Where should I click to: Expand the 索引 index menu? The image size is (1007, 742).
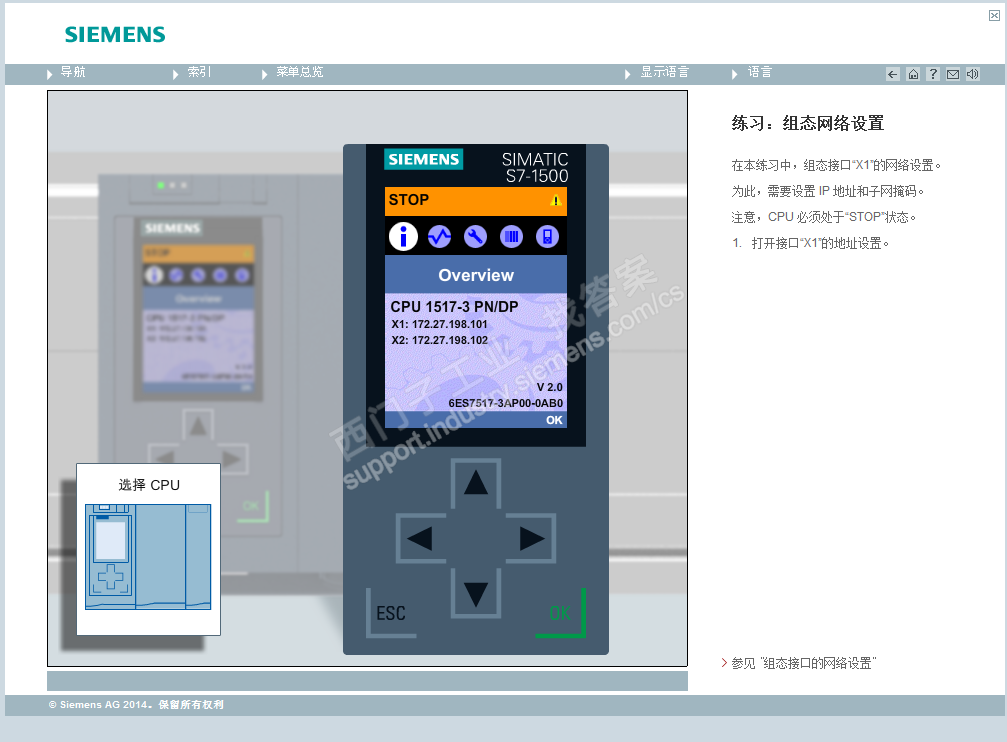[x=192, y=73]
